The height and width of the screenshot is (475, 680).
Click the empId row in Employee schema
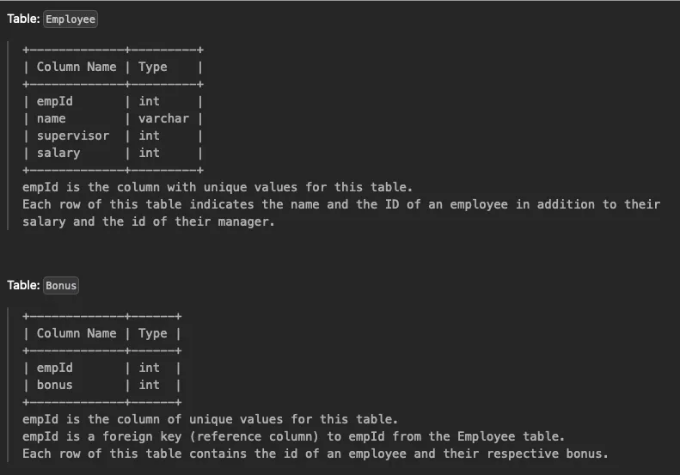tap(113, 101)
